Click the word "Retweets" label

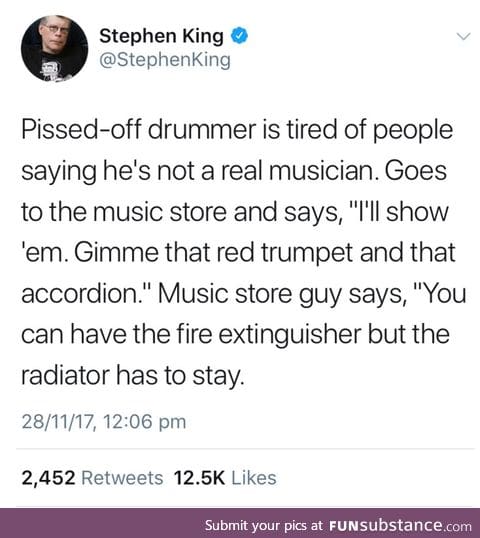click(x=122, y=478)
